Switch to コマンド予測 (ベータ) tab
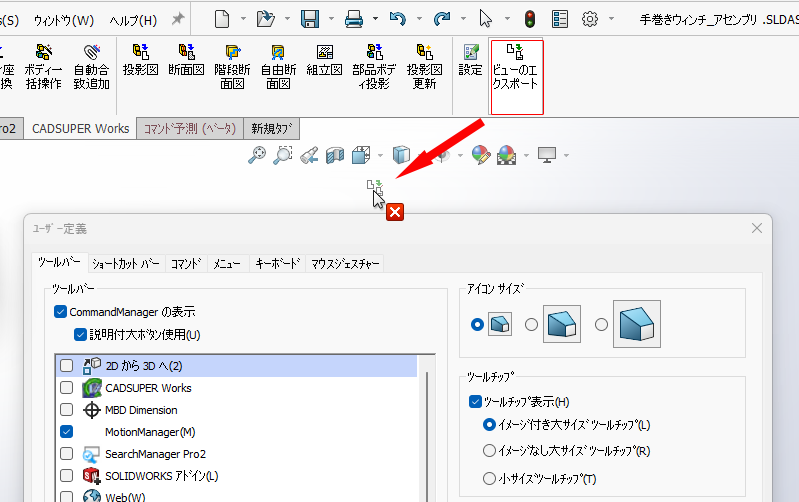This screenshot has height=502, width=799. point(190,128)
